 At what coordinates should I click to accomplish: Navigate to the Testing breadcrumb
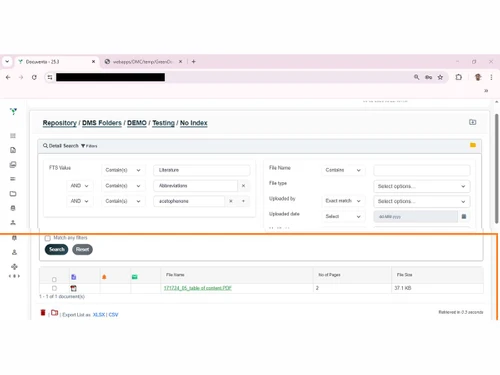(163, 123)
